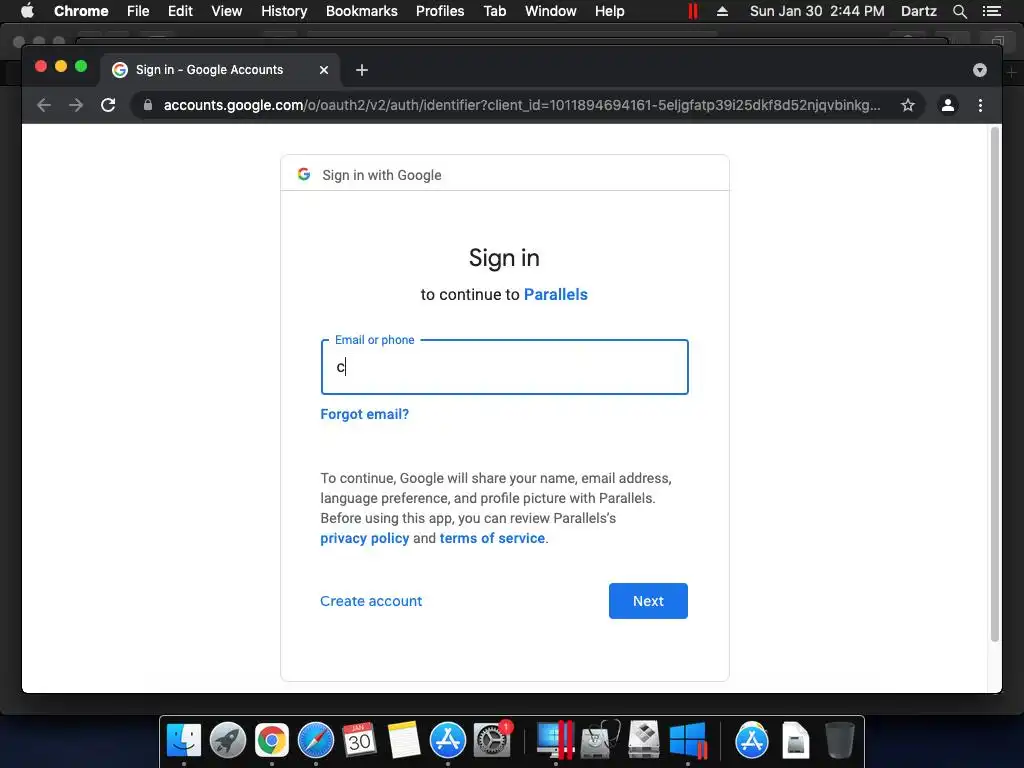Open Chrome from the Dock
Viewport: 1024px width, 768px height.
pos(272,741)
